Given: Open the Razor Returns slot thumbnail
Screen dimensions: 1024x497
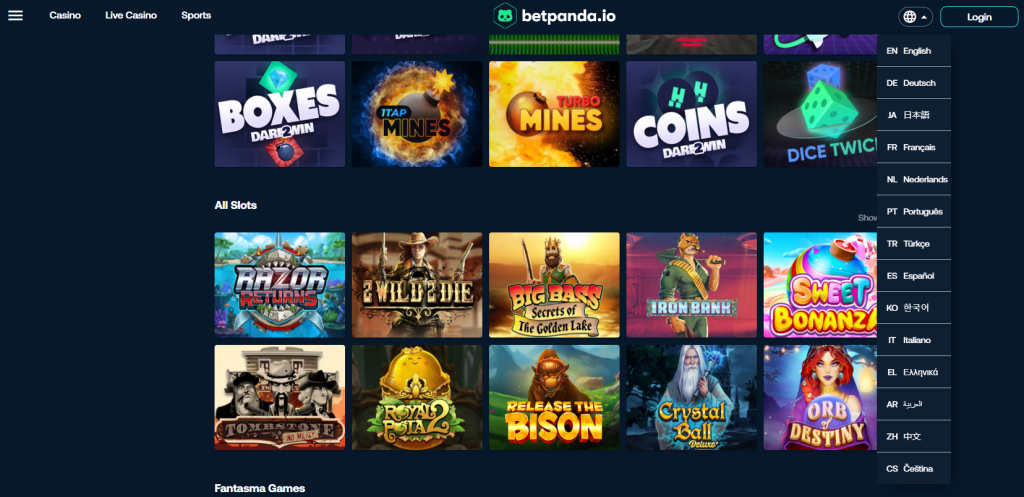Looking at the screenshot, I should click(x=280, y=285).
